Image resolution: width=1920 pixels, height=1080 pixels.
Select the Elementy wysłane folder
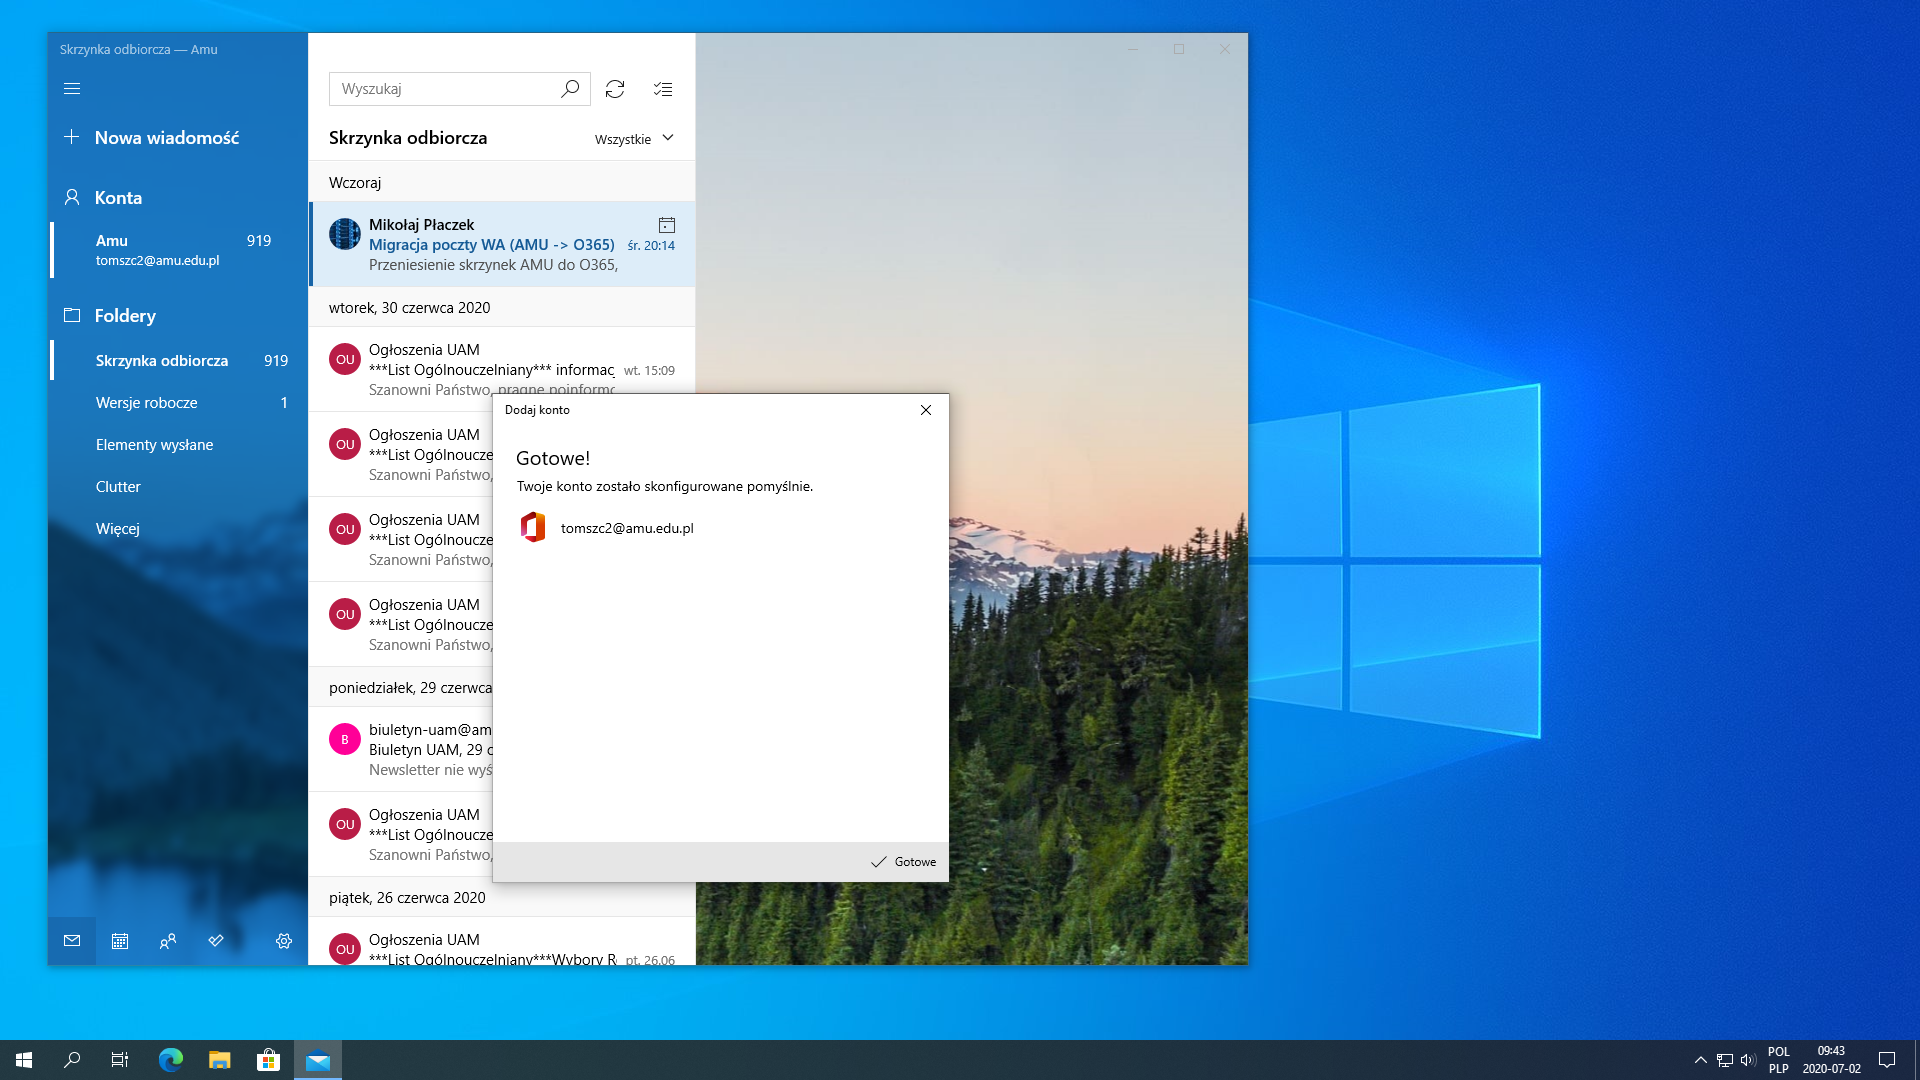pos(155,445)
